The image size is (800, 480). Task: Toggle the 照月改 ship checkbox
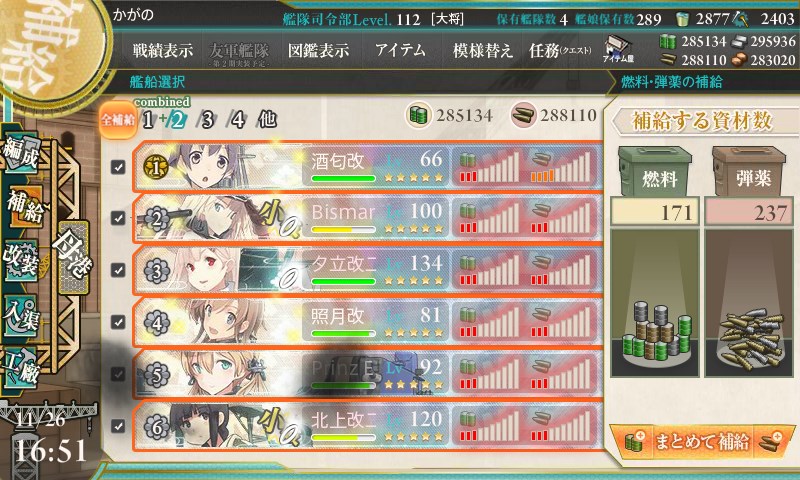[x=118, y=322]
